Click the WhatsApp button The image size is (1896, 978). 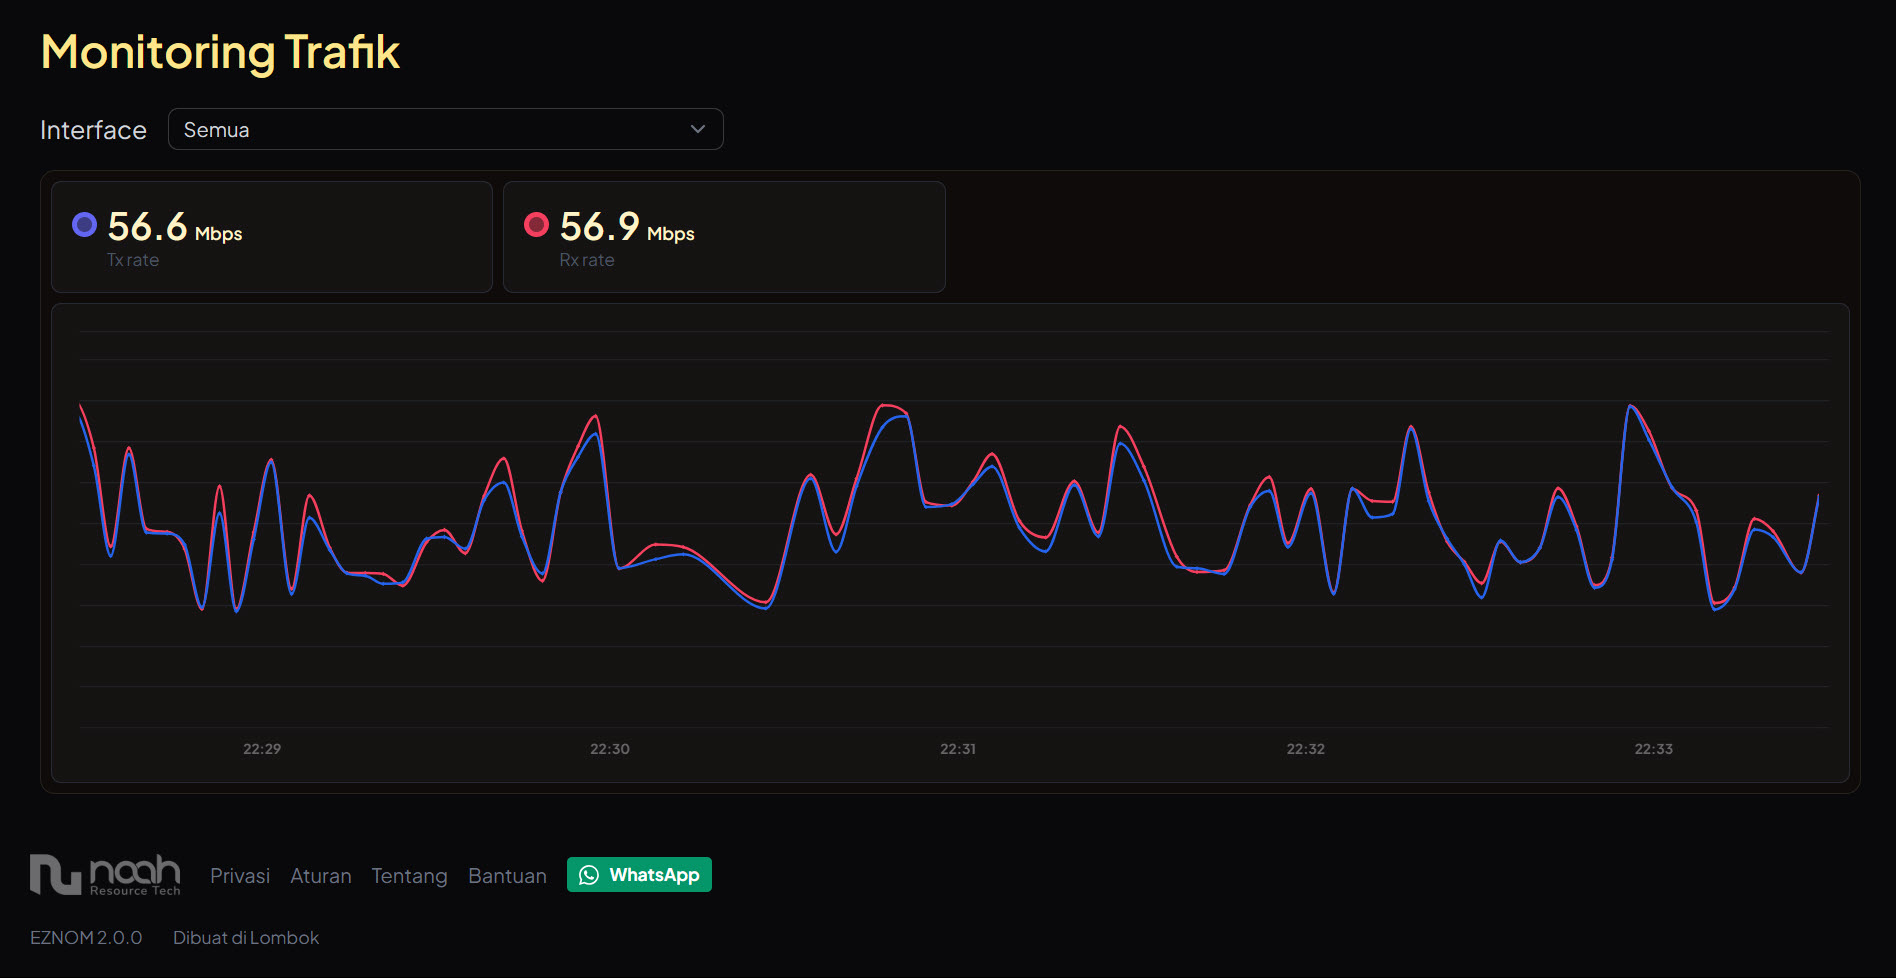(x=639, y=874)
